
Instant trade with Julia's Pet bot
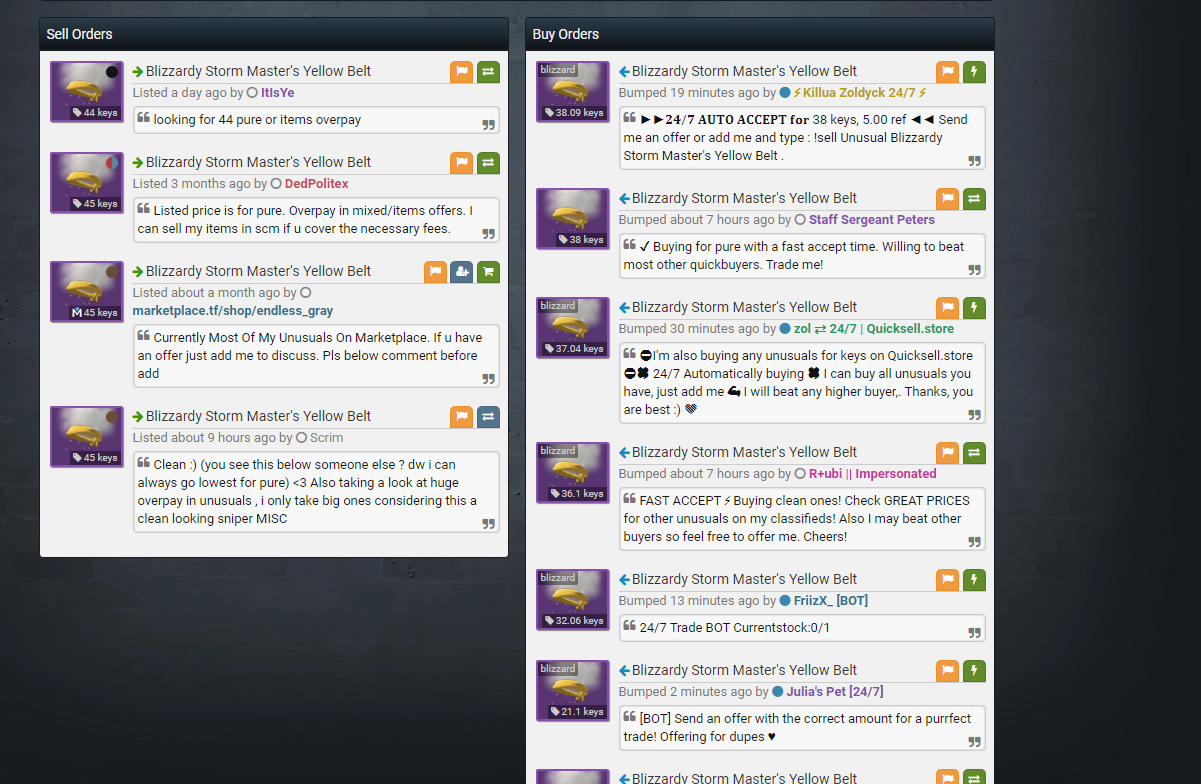pyautogui.click(x=974, y=671)
